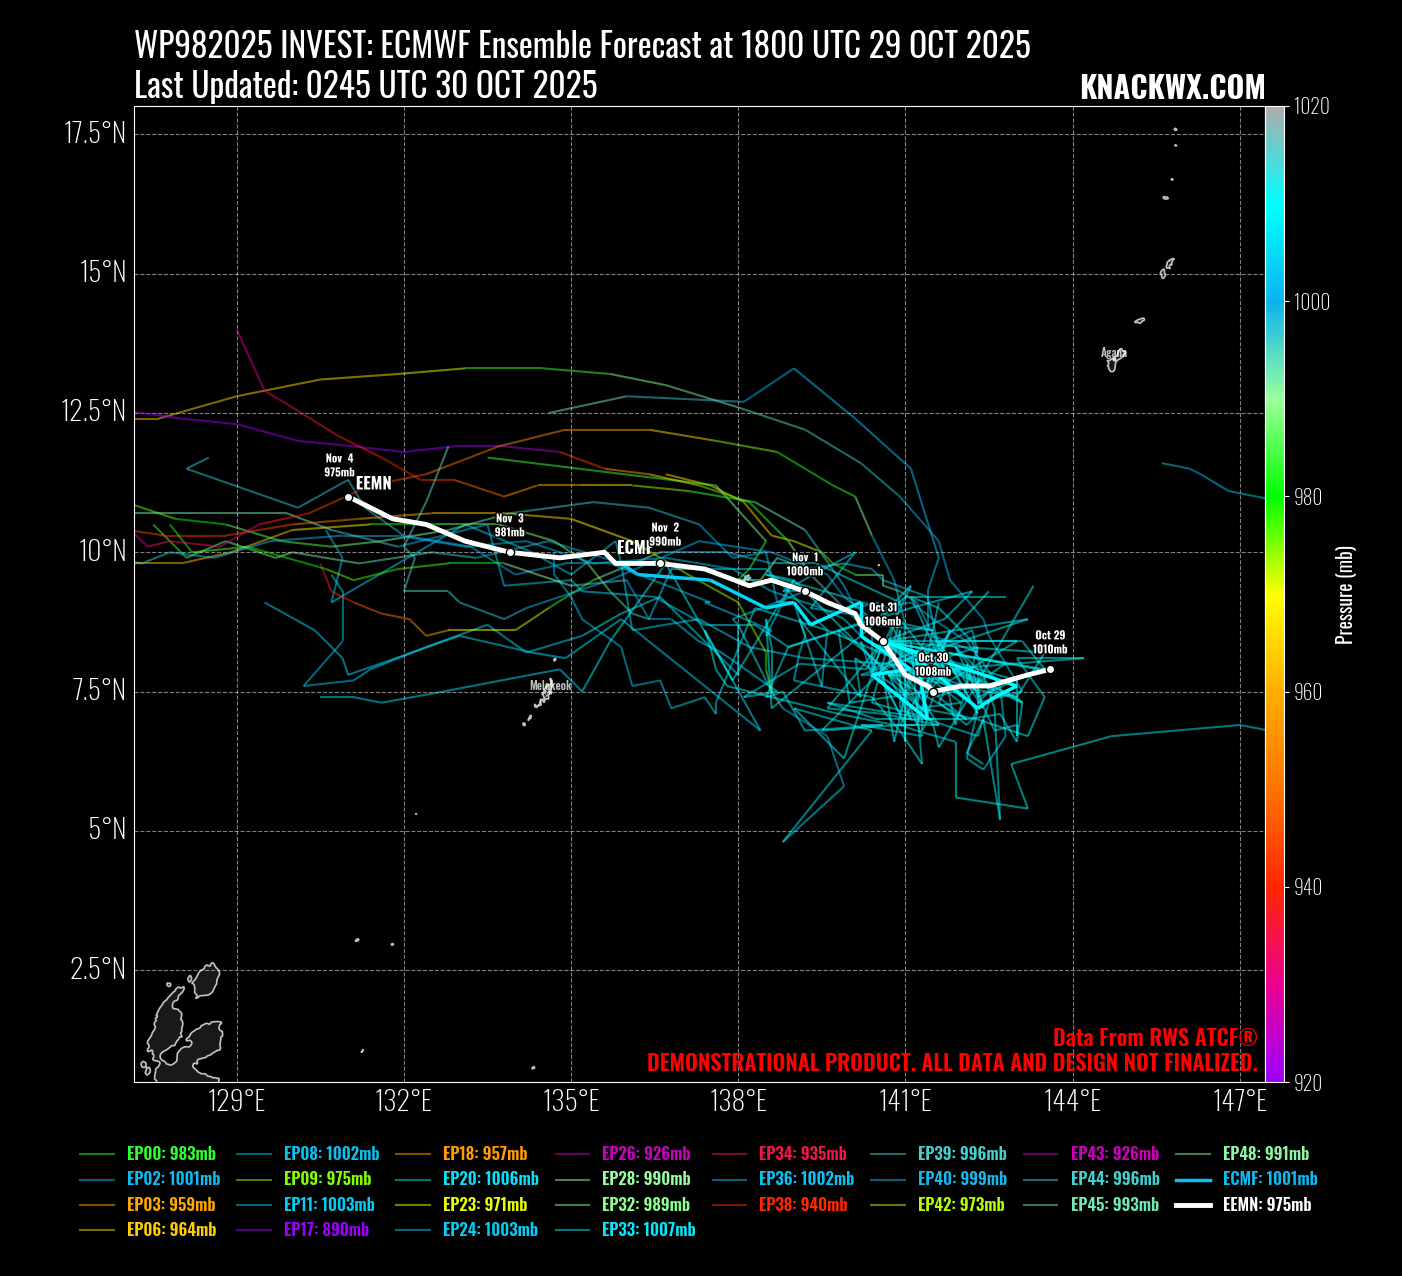Click the EP17: 890mb legend entry
1402x1276 pixels.
coord(326,1230)
